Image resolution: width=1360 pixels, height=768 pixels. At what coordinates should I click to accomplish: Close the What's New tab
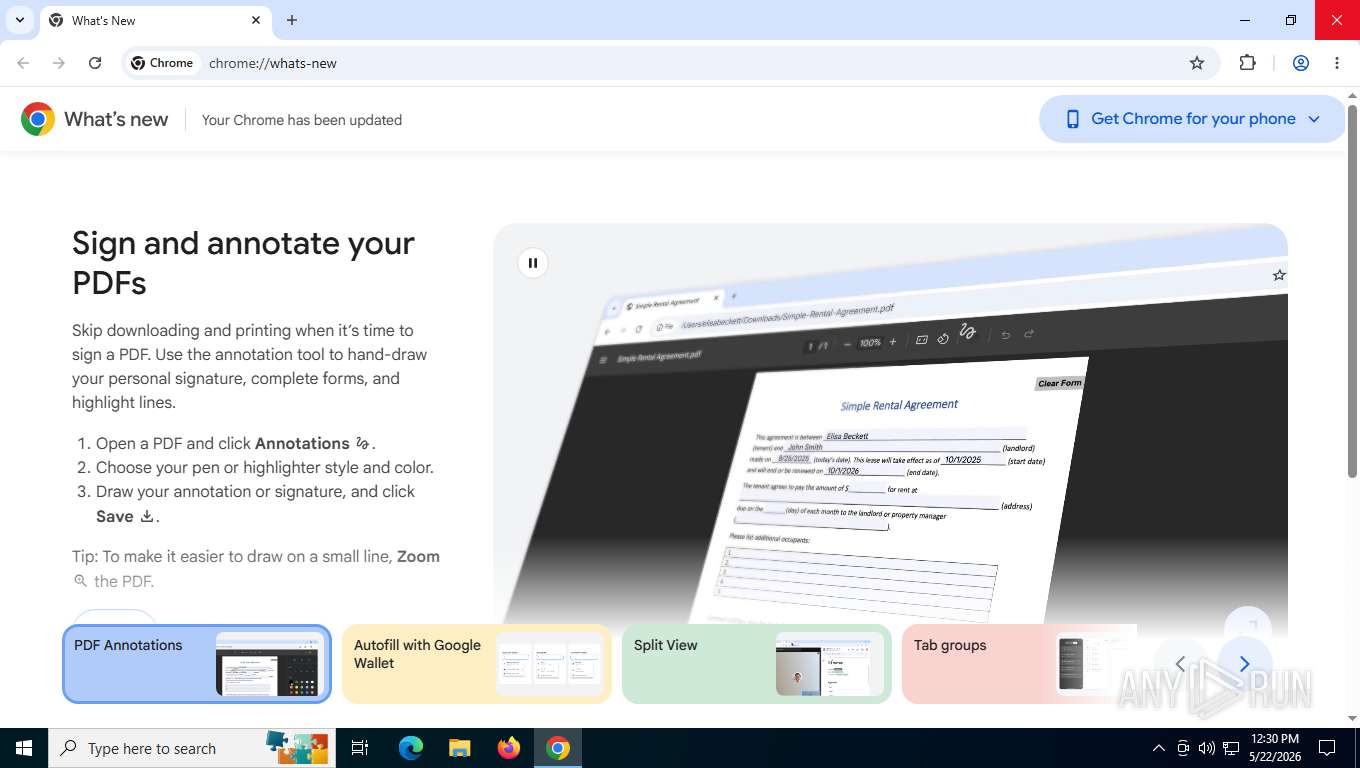(x=256, y=20)
